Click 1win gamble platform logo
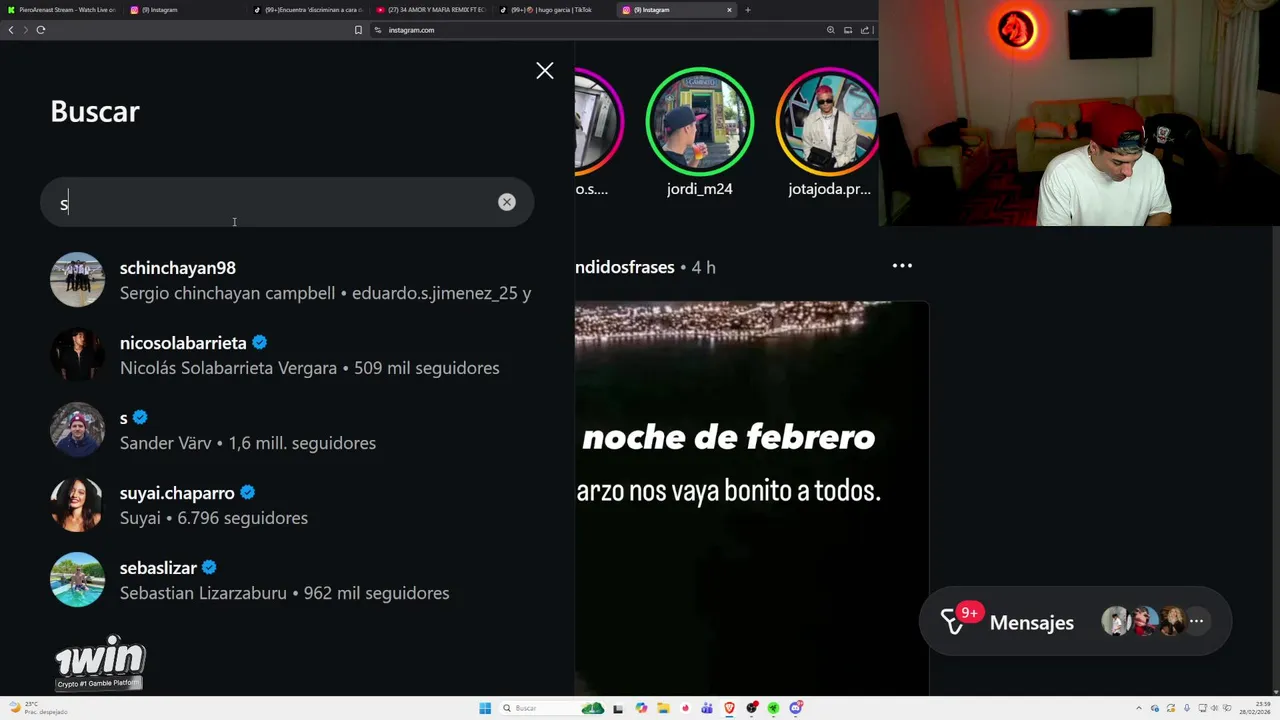This screenshot has height=720, width=1280. pos(100,662)
